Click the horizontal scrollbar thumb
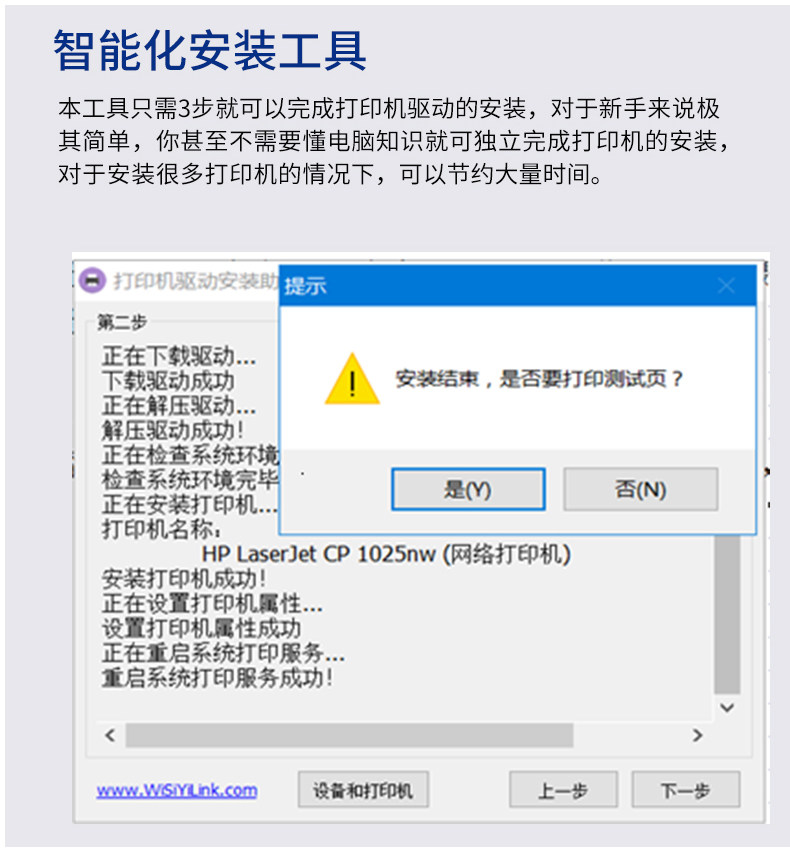The width and height of the screenshot is (790, 866). pos(349,735)
